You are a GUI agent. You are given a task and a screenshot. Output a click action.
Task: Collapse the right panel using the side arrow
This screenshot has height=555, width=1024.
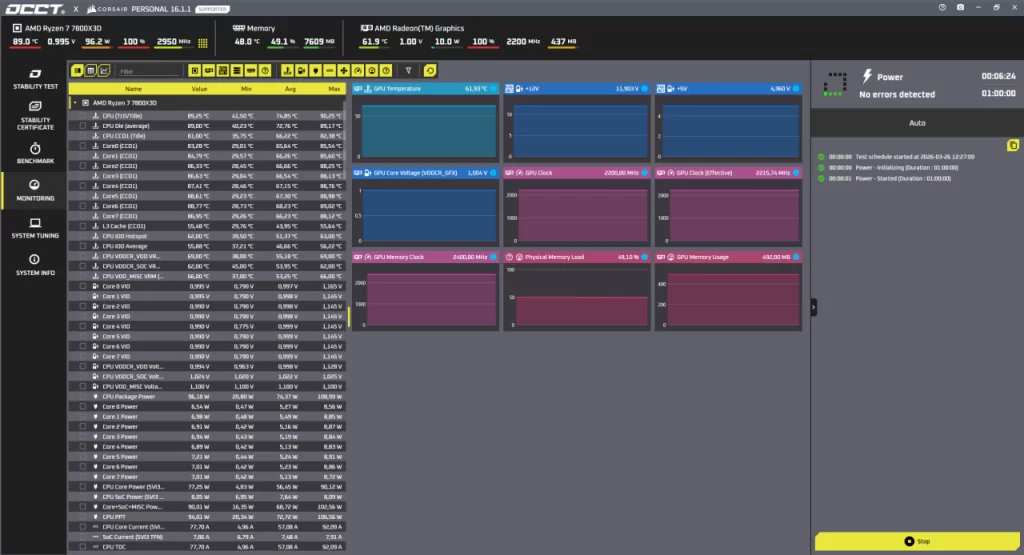tap(813, 307)
